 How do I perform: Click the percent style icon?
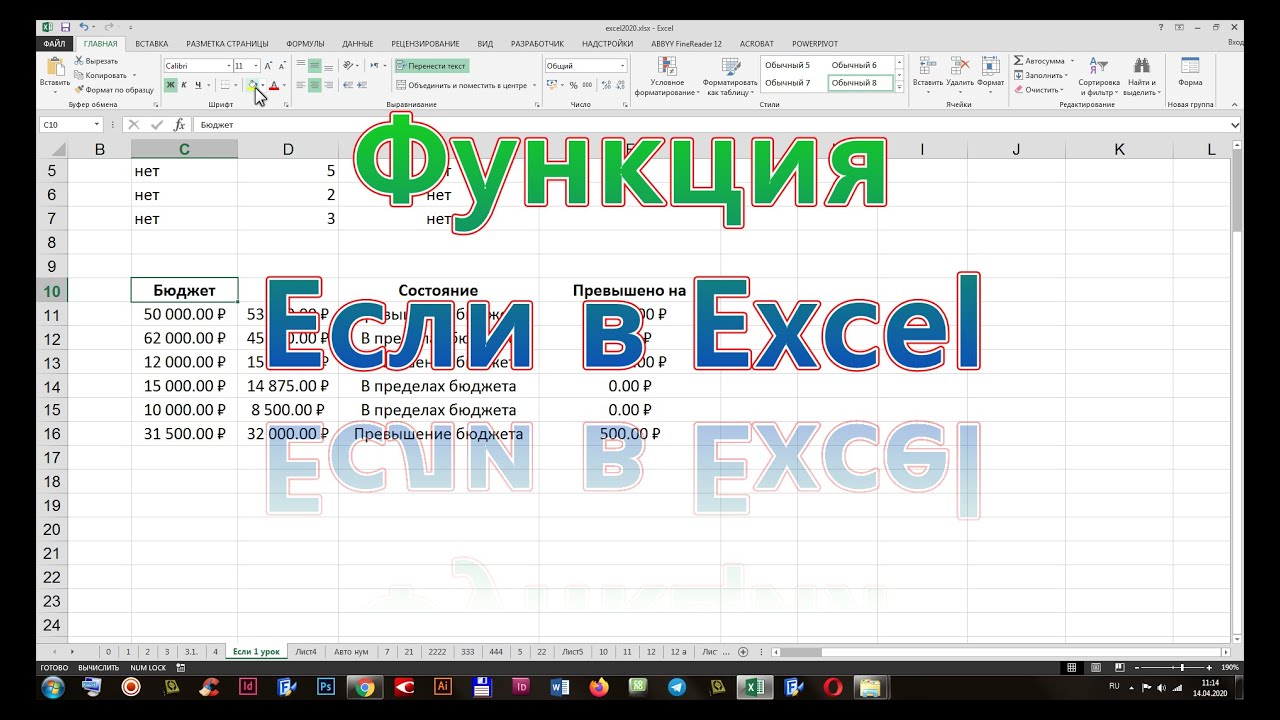point(573,85)
